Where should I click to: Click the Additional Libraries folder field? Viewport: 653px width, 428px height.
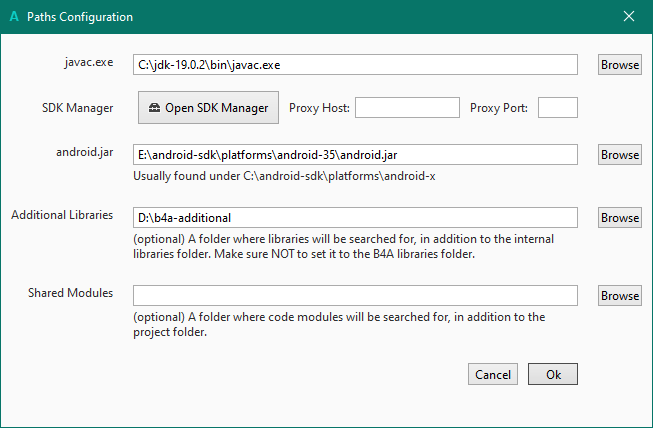click(x=355, y=217)
